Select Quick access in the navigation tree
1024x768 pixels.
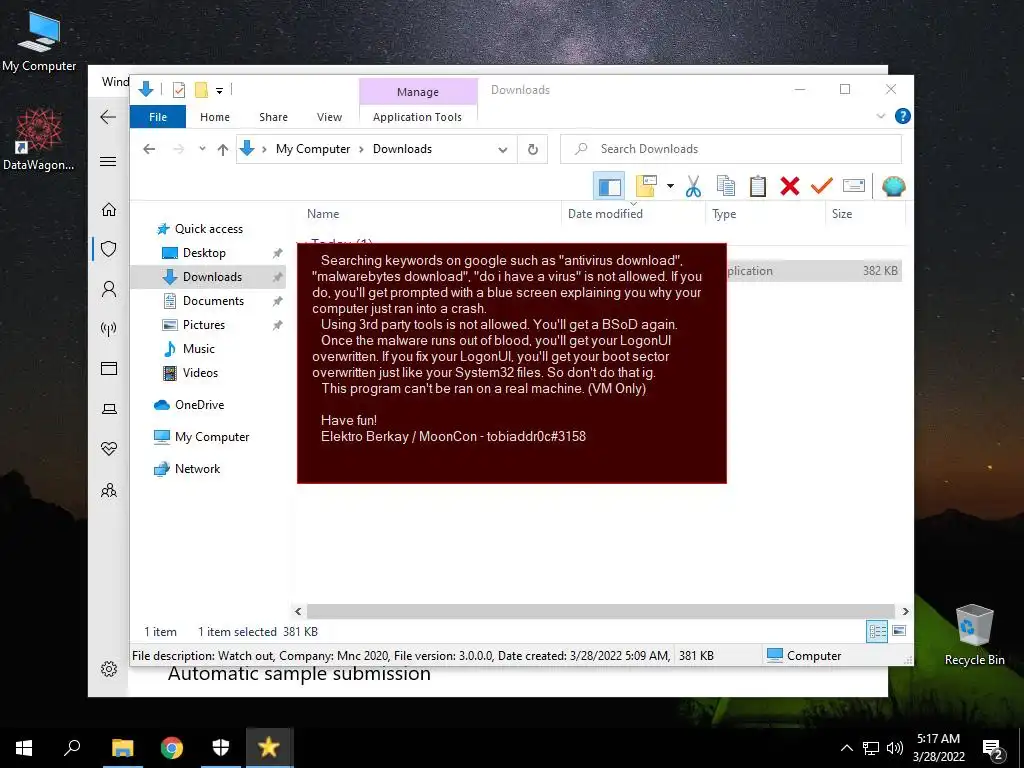pos(208,229)
